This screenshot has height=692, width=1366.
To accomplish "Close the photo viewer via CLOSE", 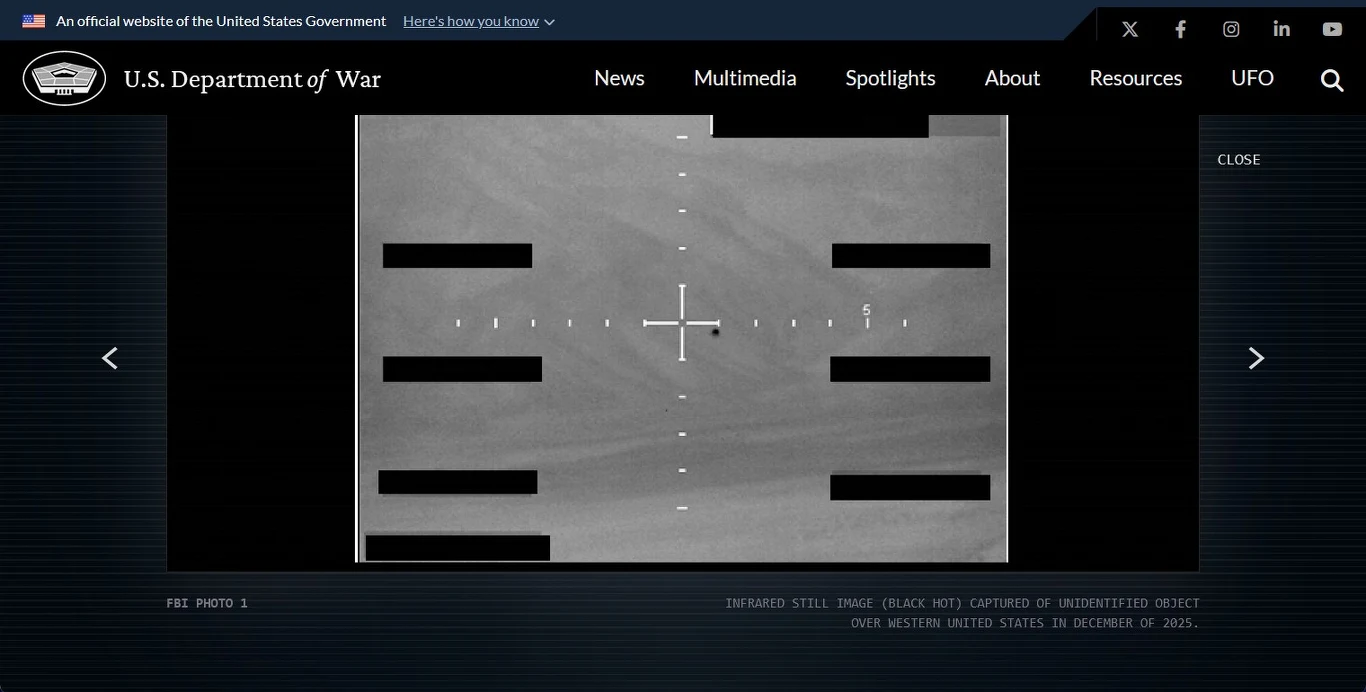I will pyautogui.click(x=1238, y=160).
